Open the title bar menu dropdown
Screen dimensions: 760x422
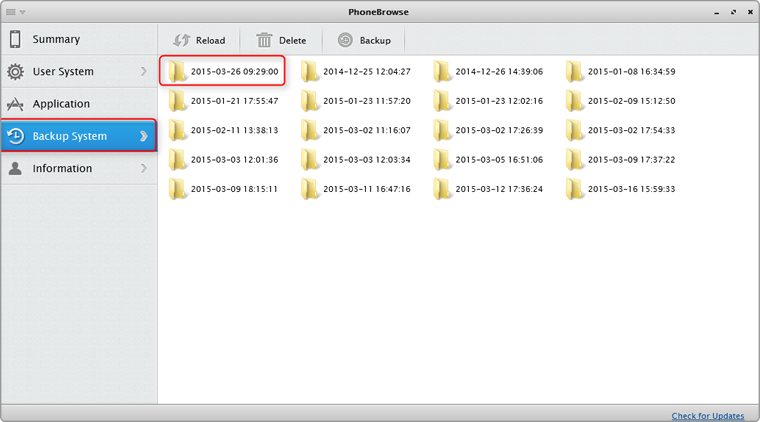[15, 11]
